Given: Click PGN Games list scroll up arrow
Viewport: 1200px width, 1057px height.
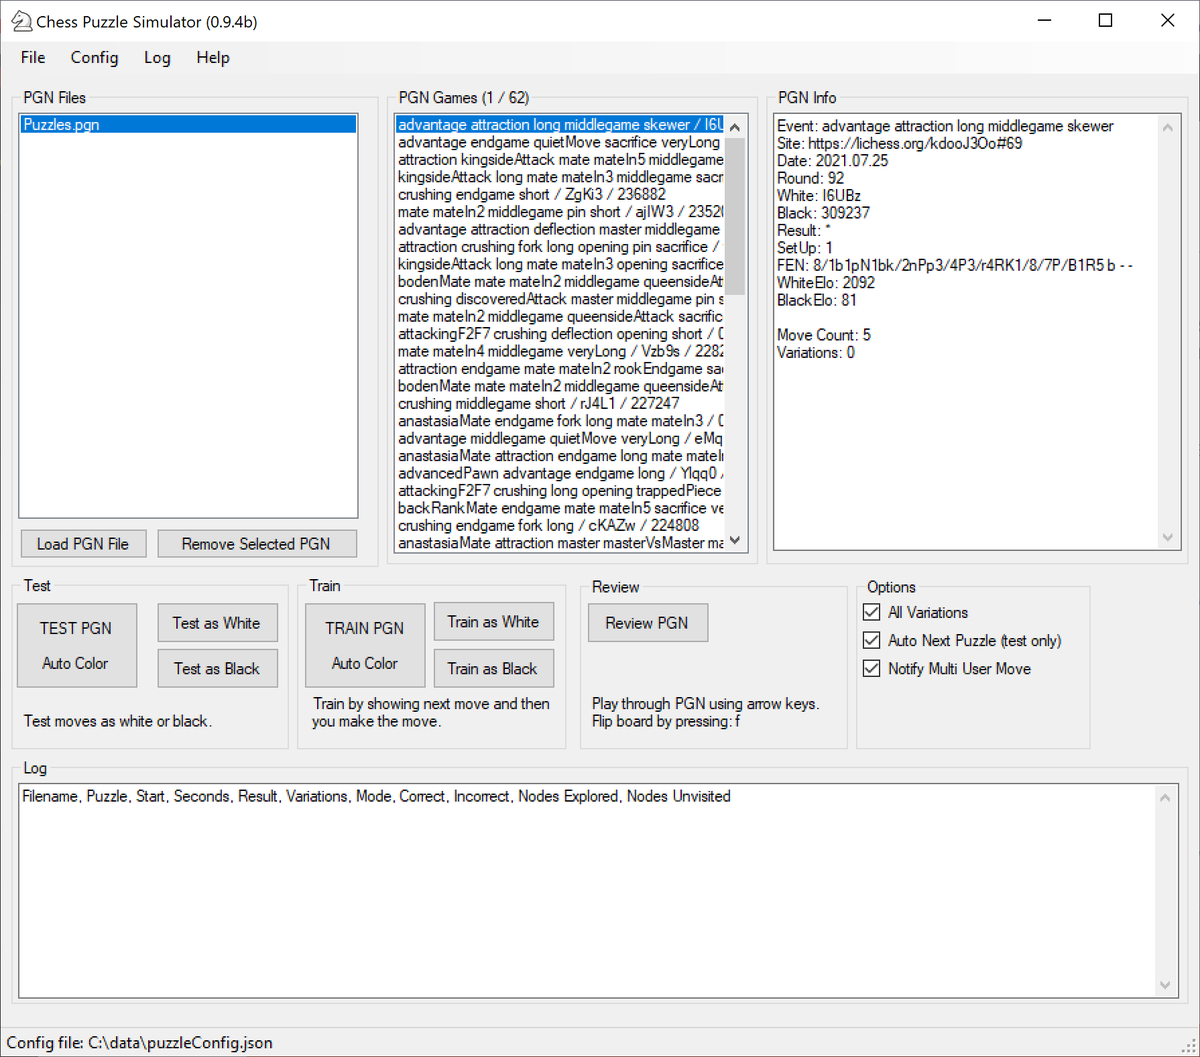Looking at the screenshot, I should pos(735,127).
